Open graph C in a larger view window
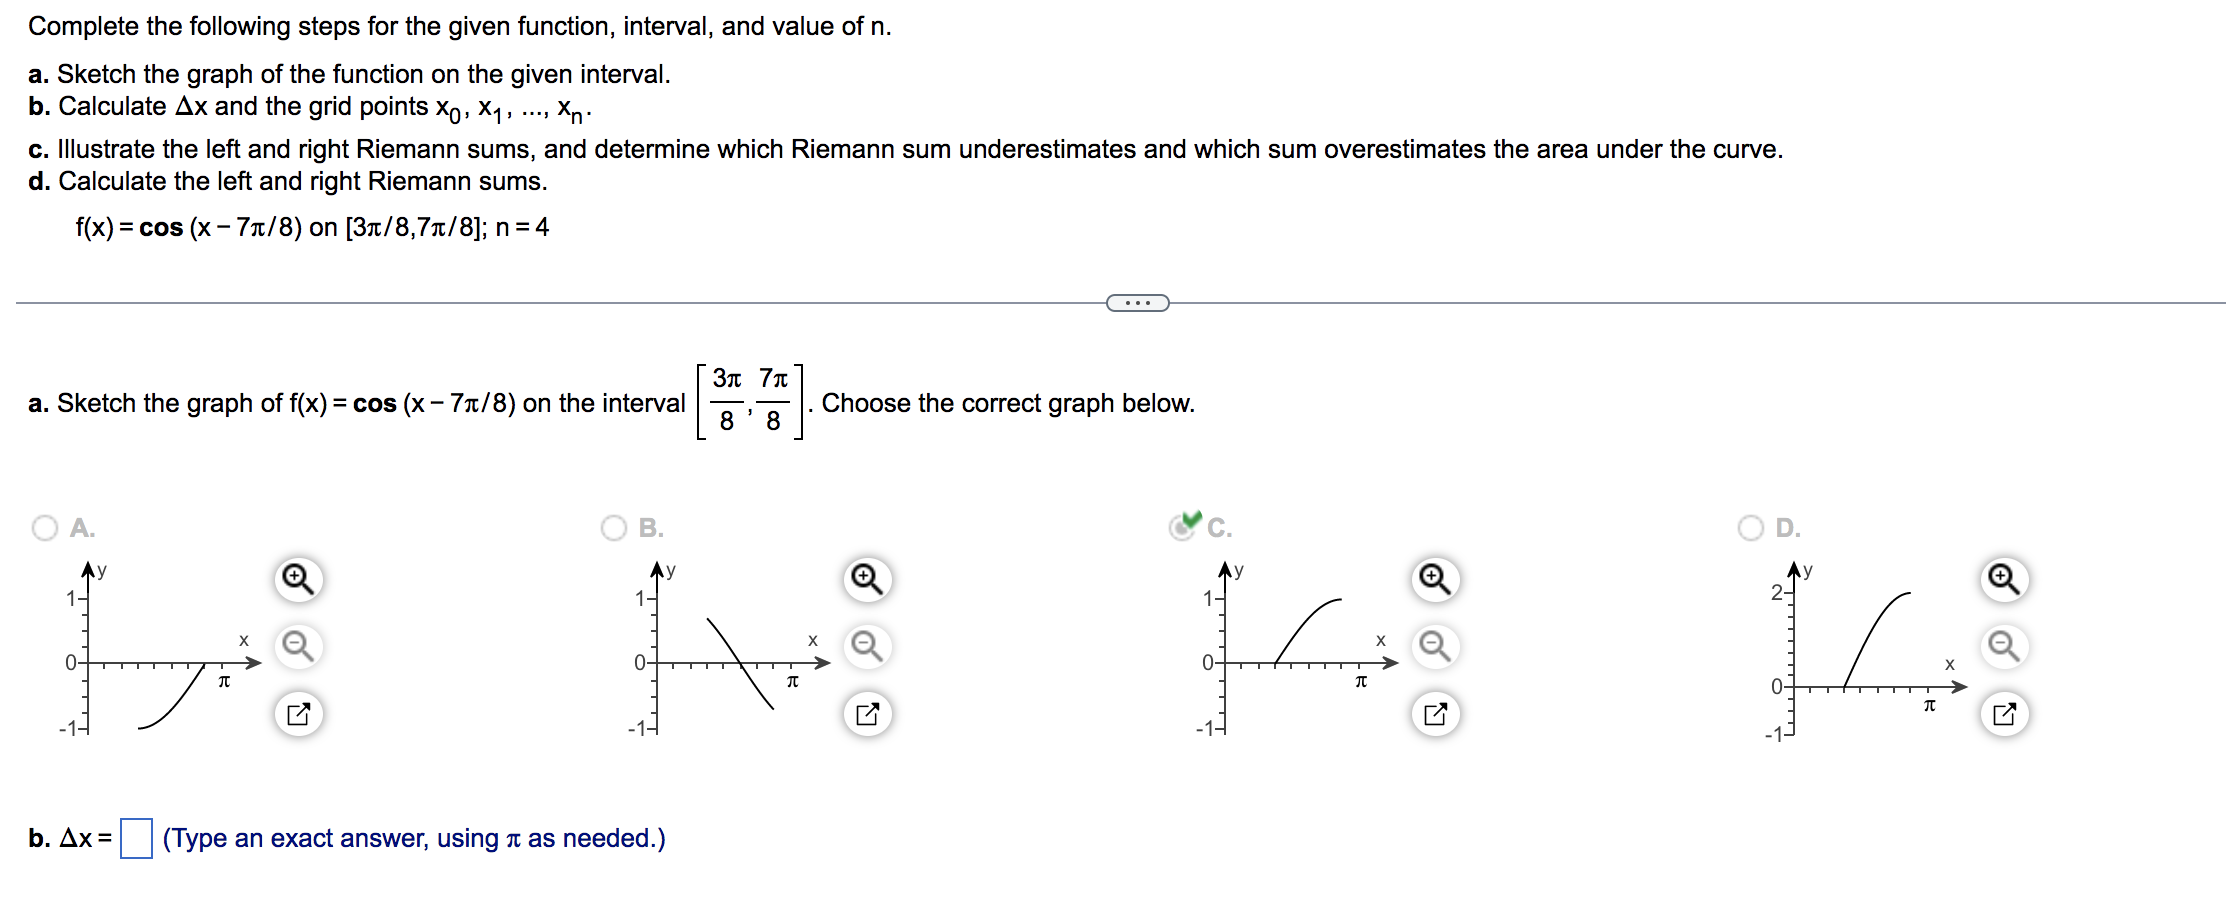This screenshot has width=2226, height=900. pyautogui.click(x=1437, y=712)
